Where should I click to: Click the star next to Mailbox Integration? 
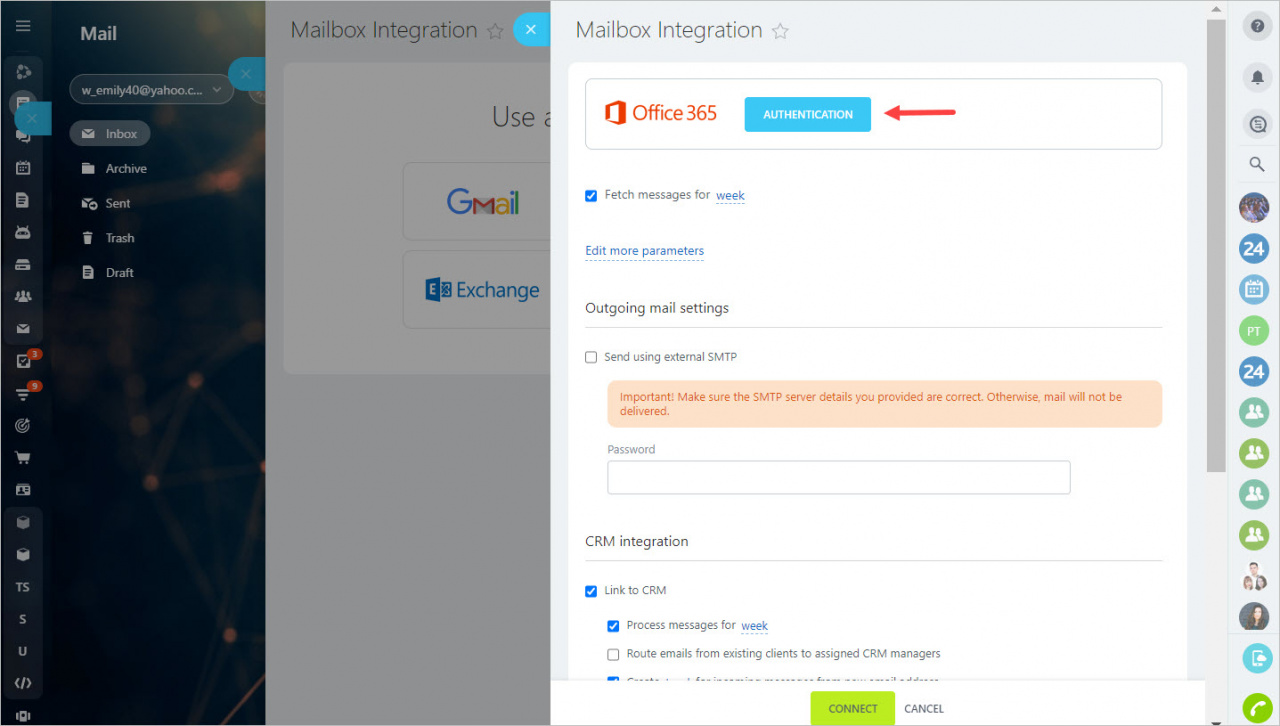coord(780,31)
